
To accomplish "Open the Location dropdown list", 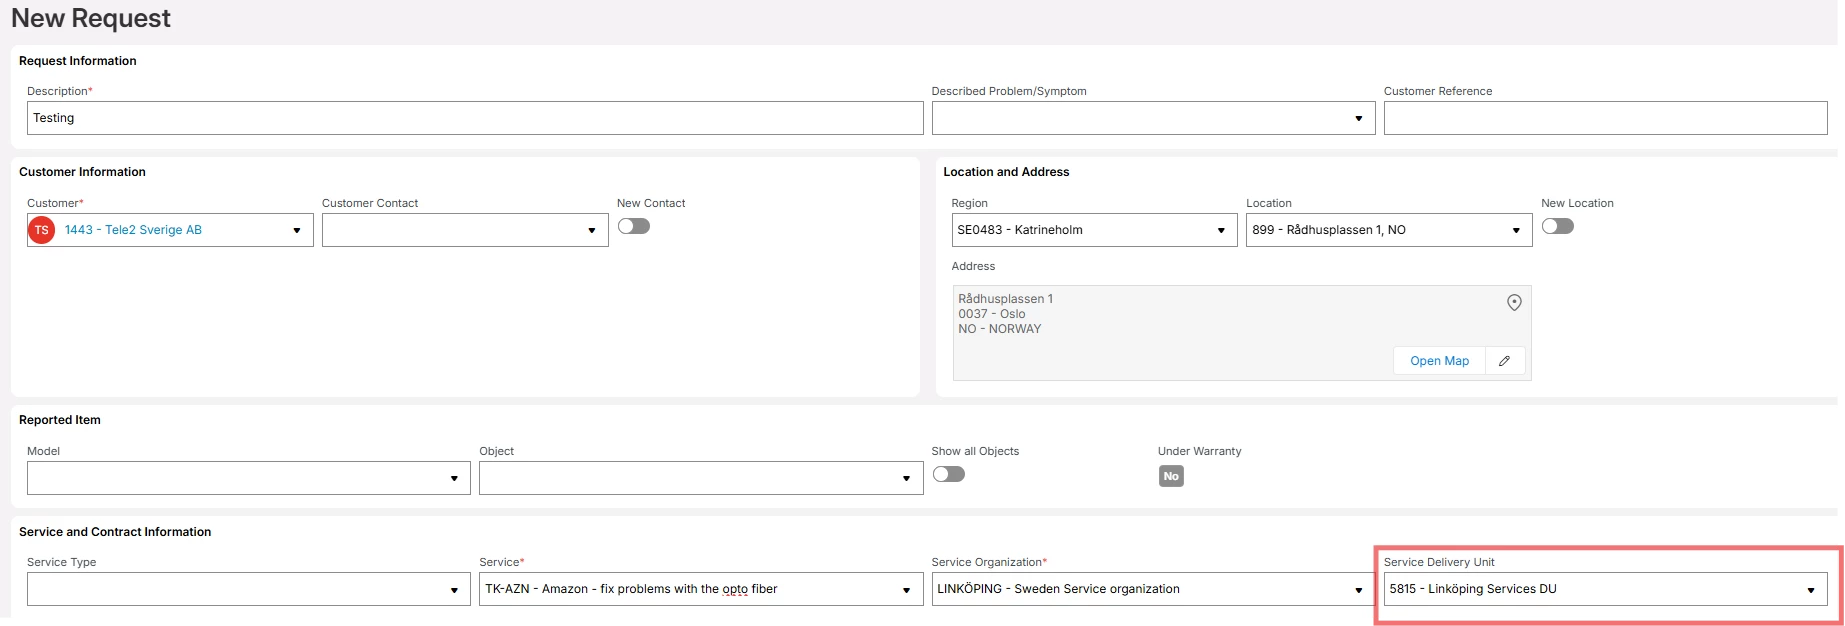I will click(x=1515, y=231).
